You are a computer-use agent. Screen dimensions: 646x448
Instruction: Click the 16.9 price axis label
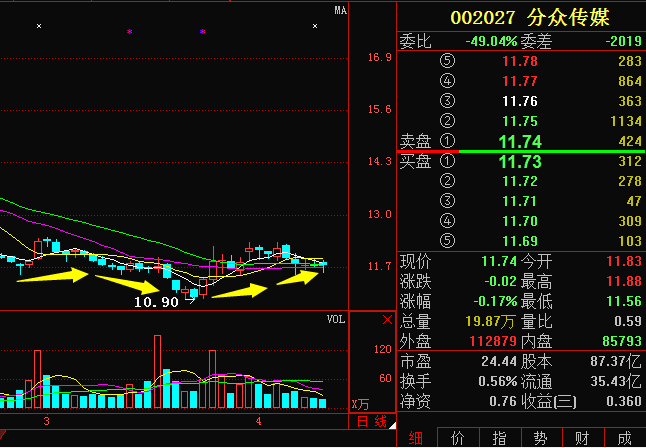point(379,57)
